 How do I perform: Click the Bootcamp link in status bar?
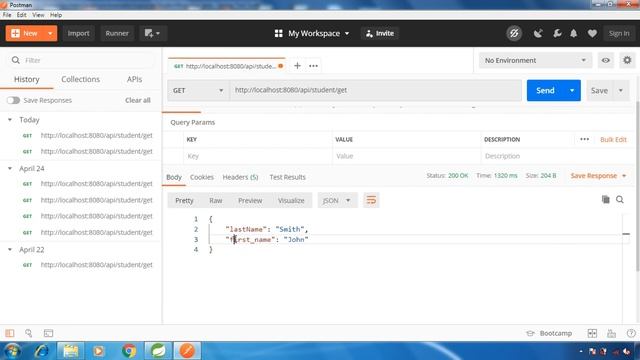point(549,333)
